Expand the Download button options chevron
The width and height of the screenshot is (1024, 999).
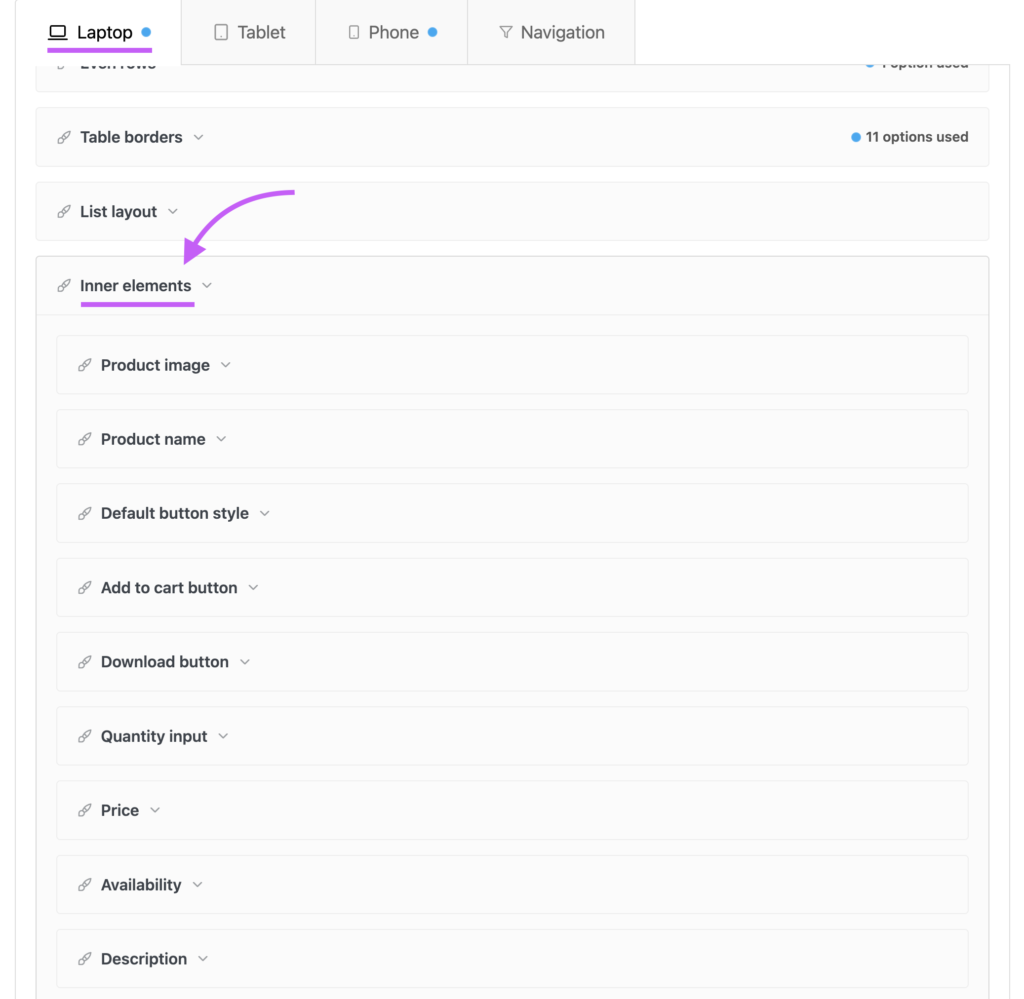pyautogui.click(x=245, y=661)
